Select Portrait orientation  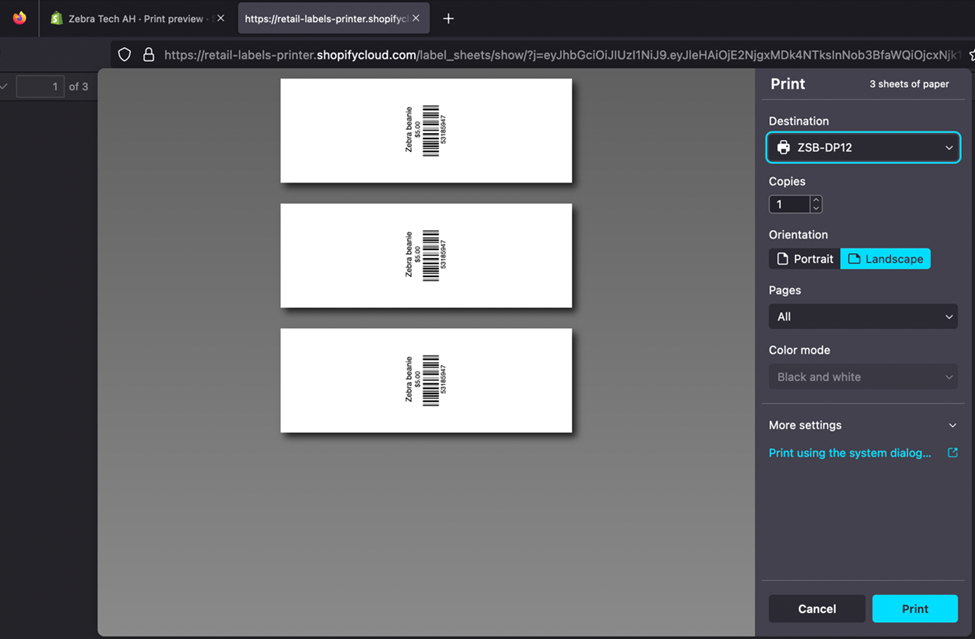[805, 259]
